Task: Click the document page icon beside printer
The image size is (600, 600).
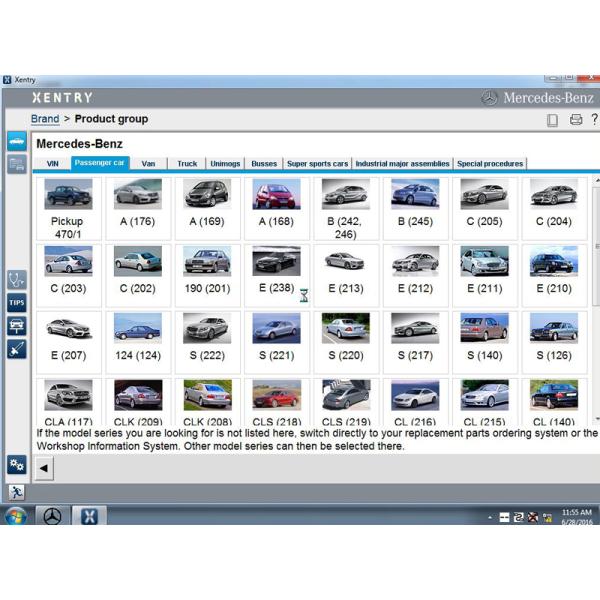Action: point(553,120)
